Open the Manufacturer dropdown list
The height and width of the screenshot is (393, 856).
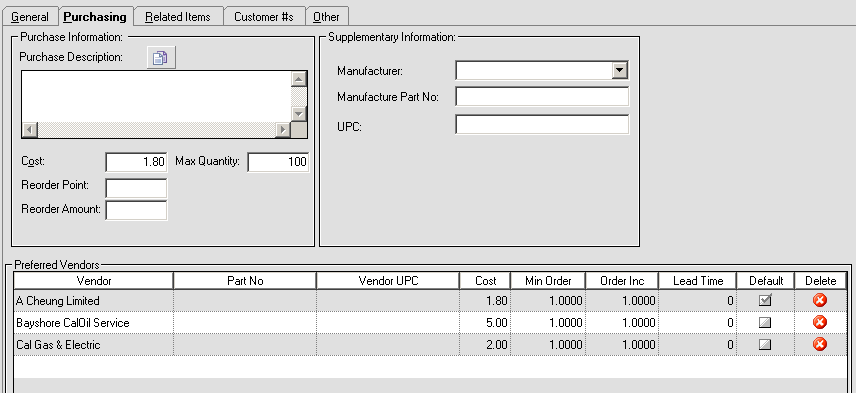[x=619, y=70]
